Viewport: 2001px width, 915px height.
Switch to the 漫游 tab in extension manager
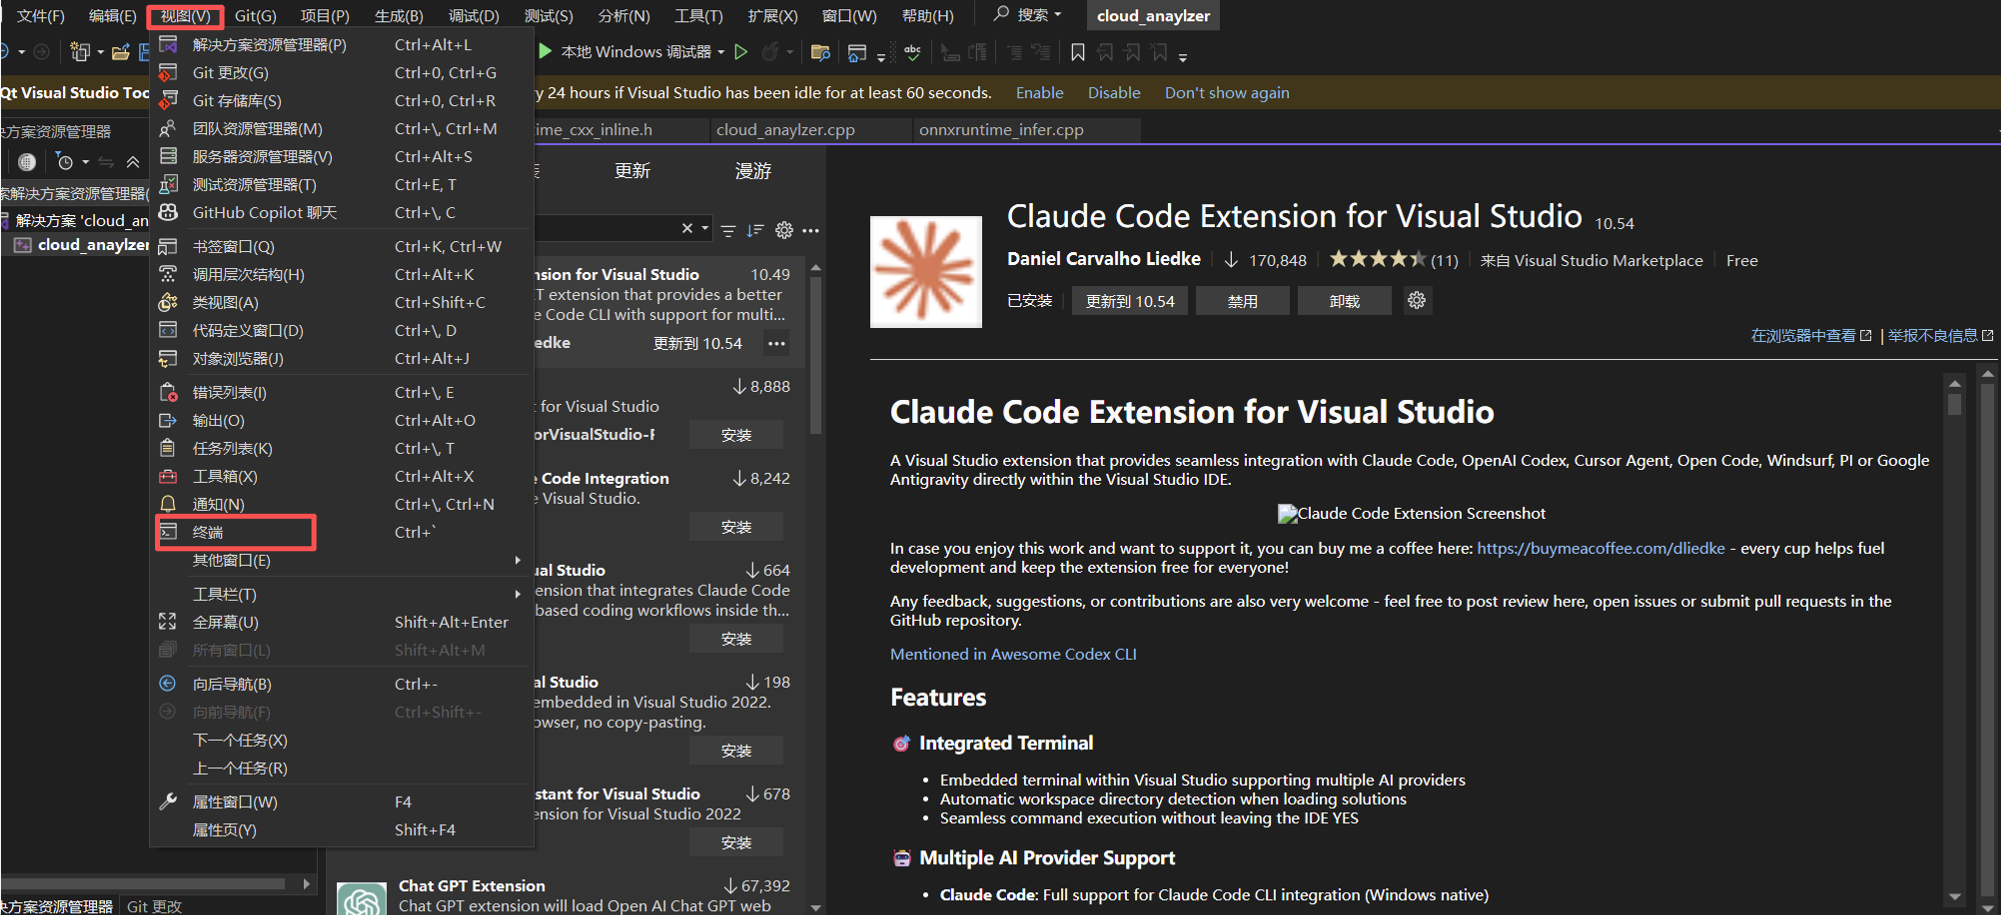tap(753, 171)
